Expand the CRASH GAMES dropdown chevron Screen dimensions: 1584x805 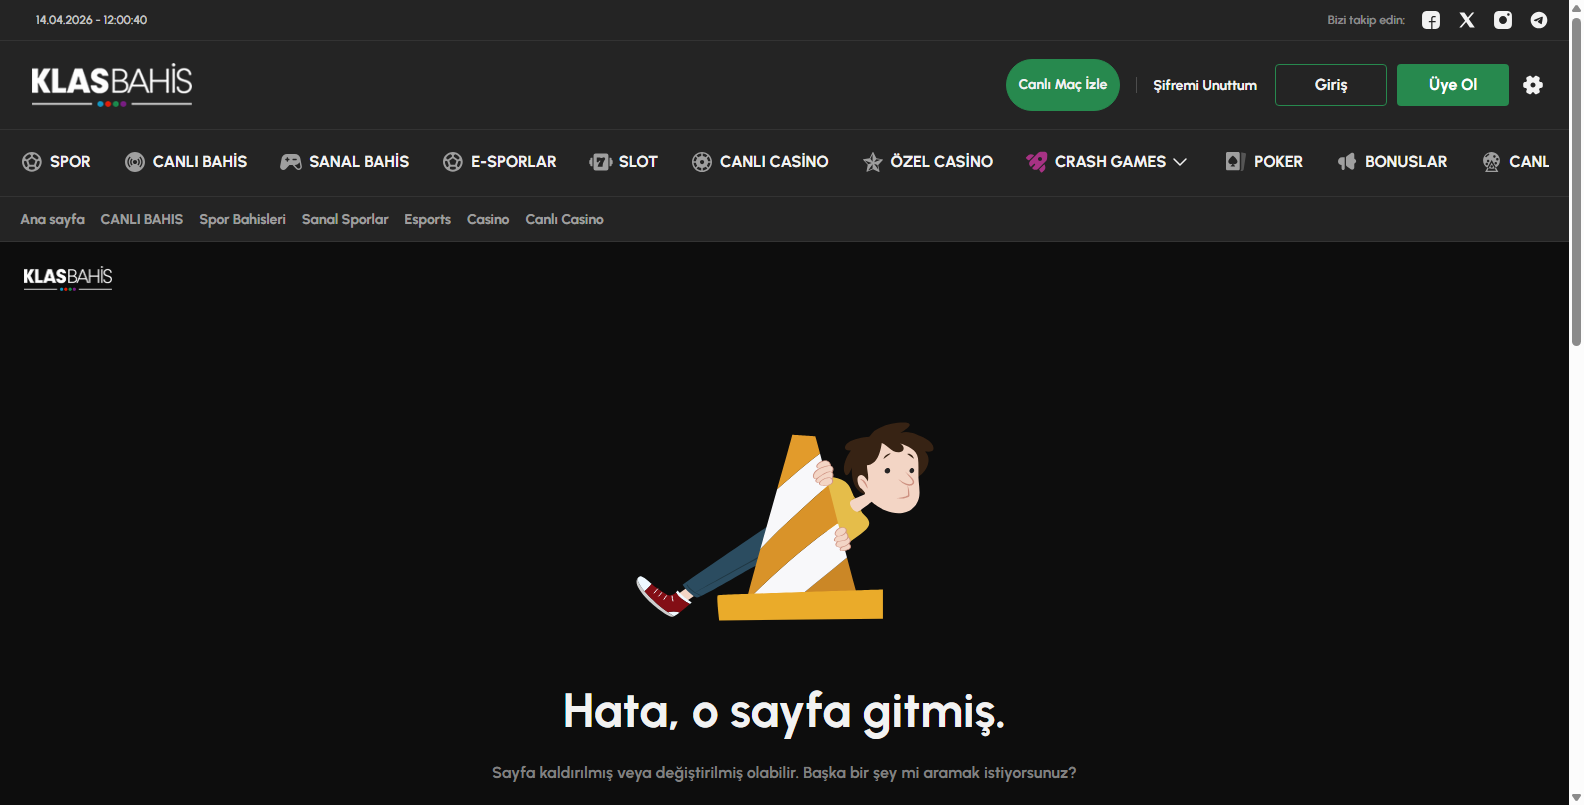pos(1180,162)
